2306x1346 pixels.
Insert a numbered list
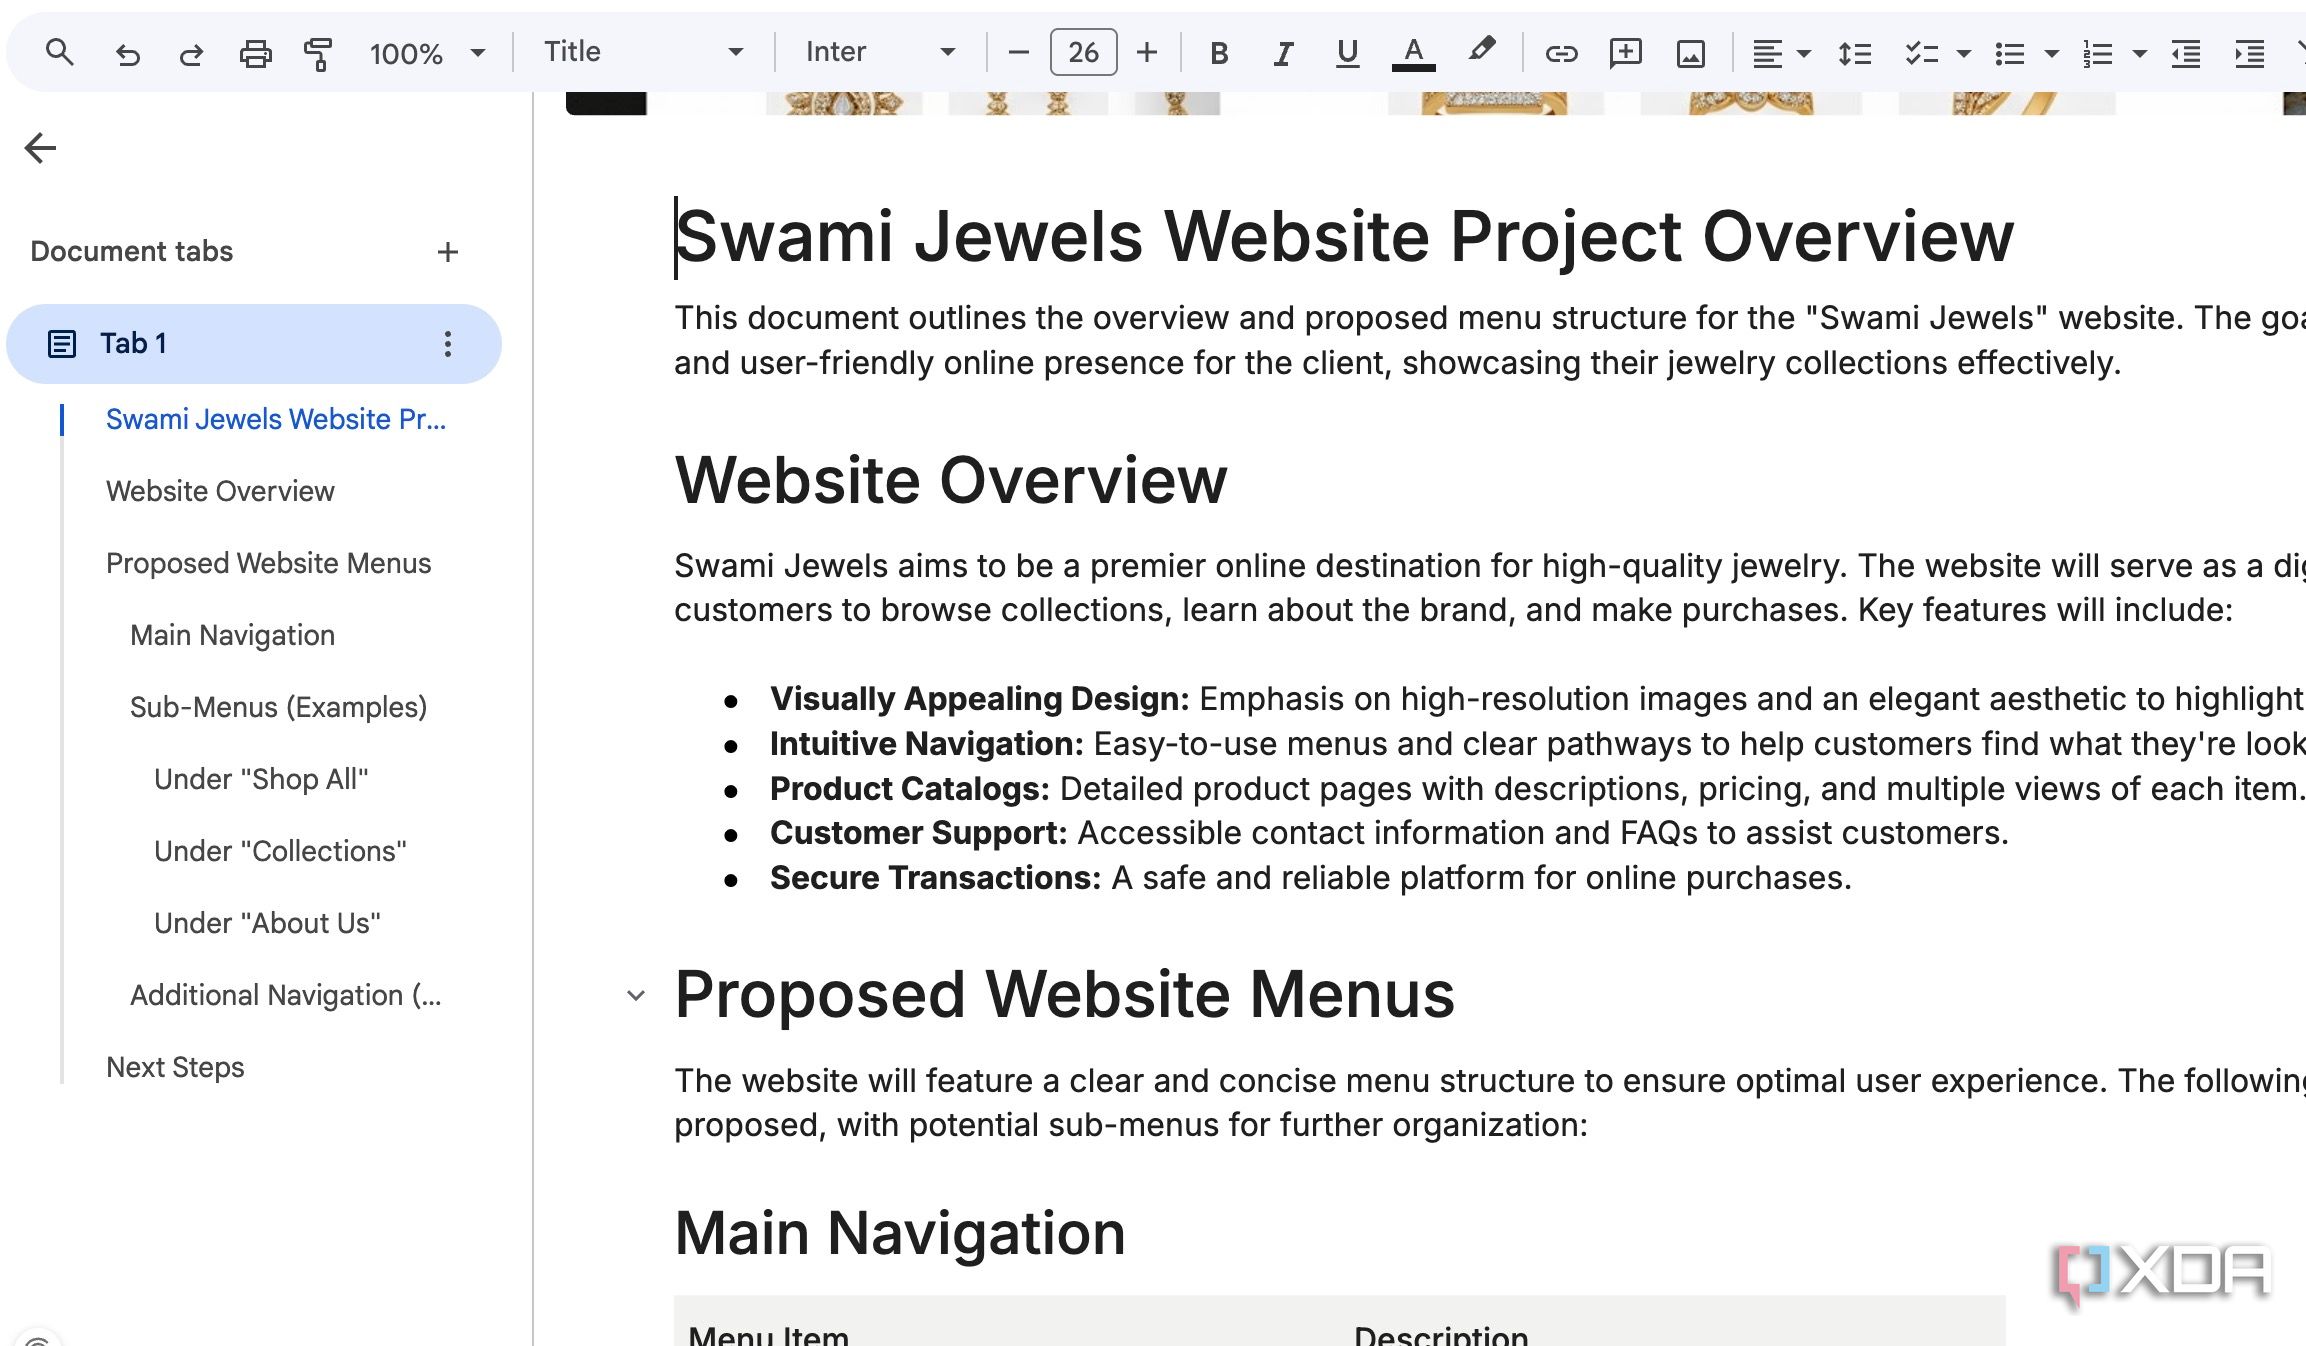(x=2097, y=53)
